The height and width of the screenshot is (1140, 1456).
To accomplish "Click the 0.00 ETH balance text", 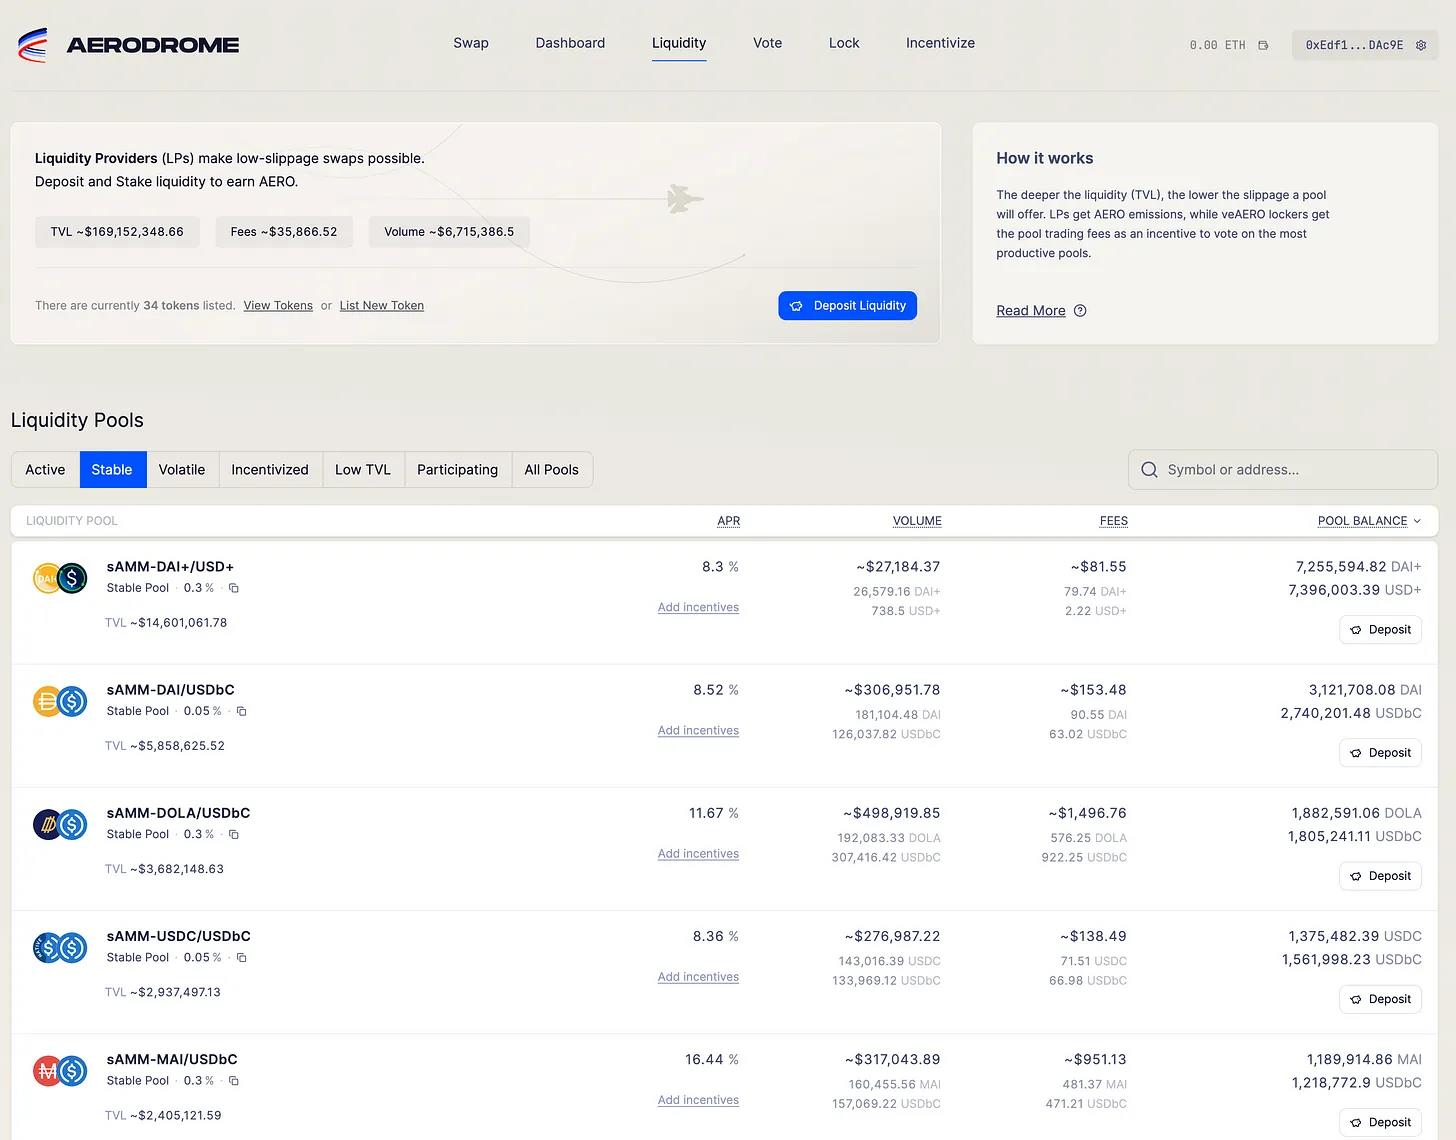I will (x=1218, y=45).
